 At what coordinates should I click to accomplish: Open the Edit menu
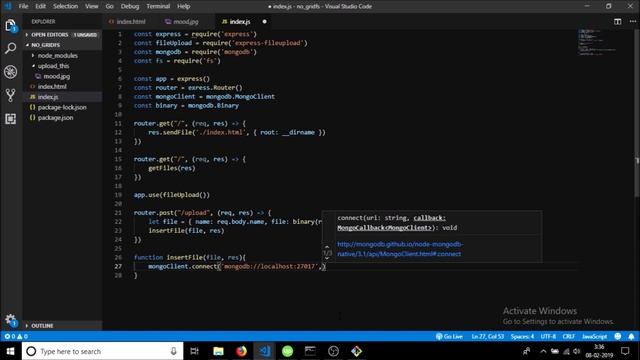pos(40,6)
